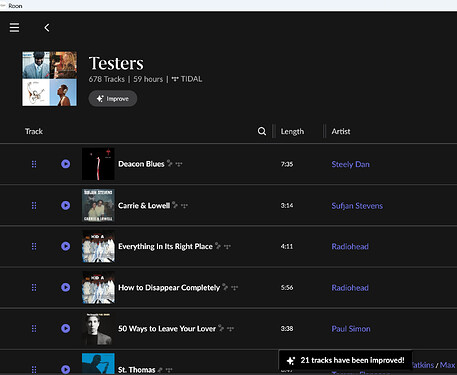Open the Paul Simon artist link
The width and height of the screenshot is (457, 375).
pos(351,329)
